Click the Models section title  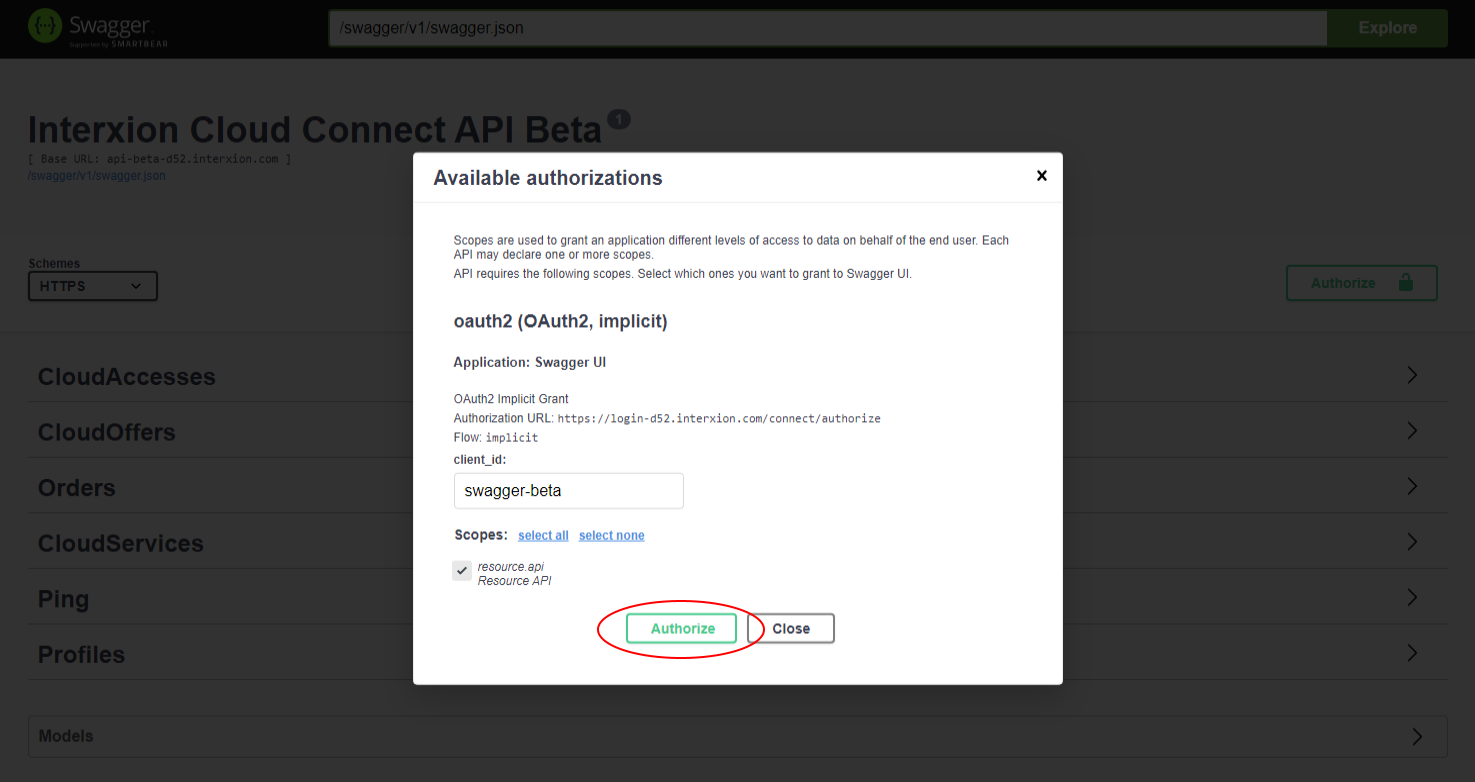(x=66, y=736)
